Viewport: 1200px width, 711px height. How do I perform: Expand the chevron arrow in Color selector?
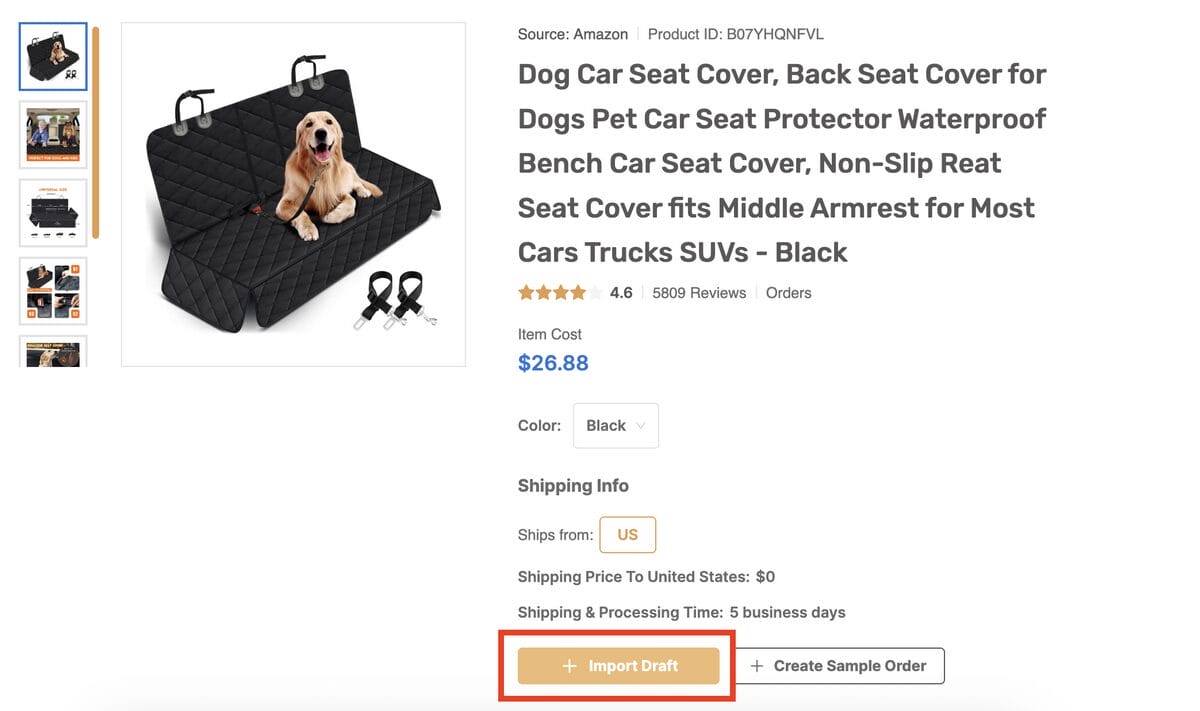point(641,426)
